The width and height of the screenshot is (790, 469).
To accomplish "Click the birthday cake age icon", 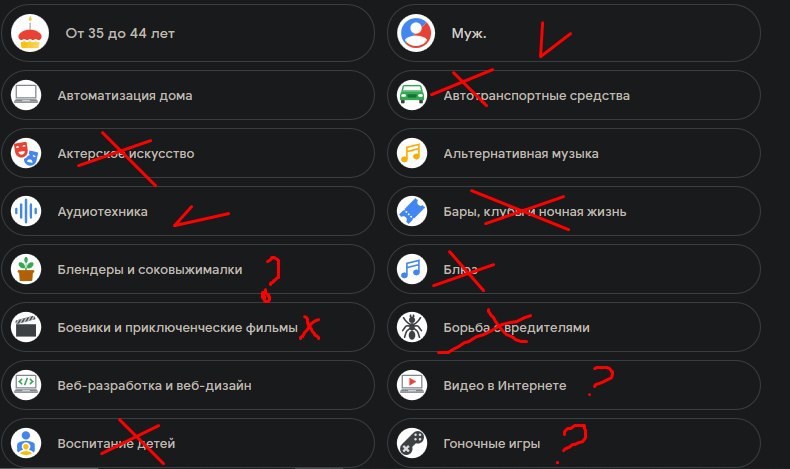I will 30,33.
